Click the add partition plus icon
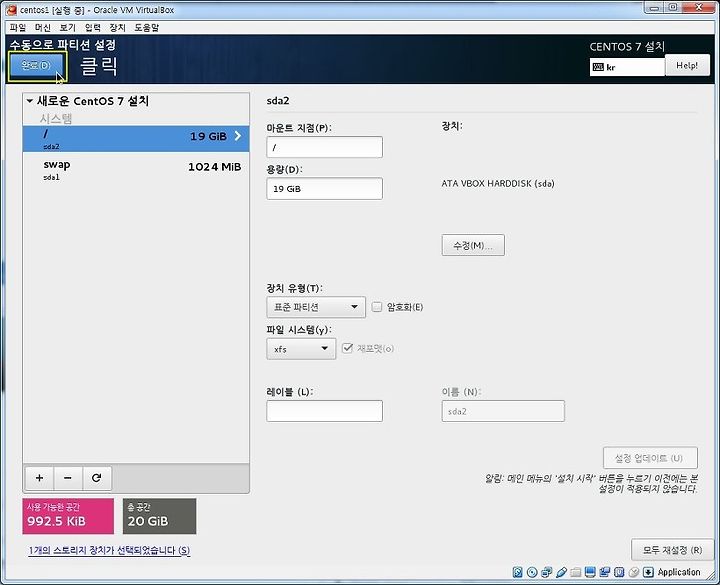720x585 pixels. point(39,478)
